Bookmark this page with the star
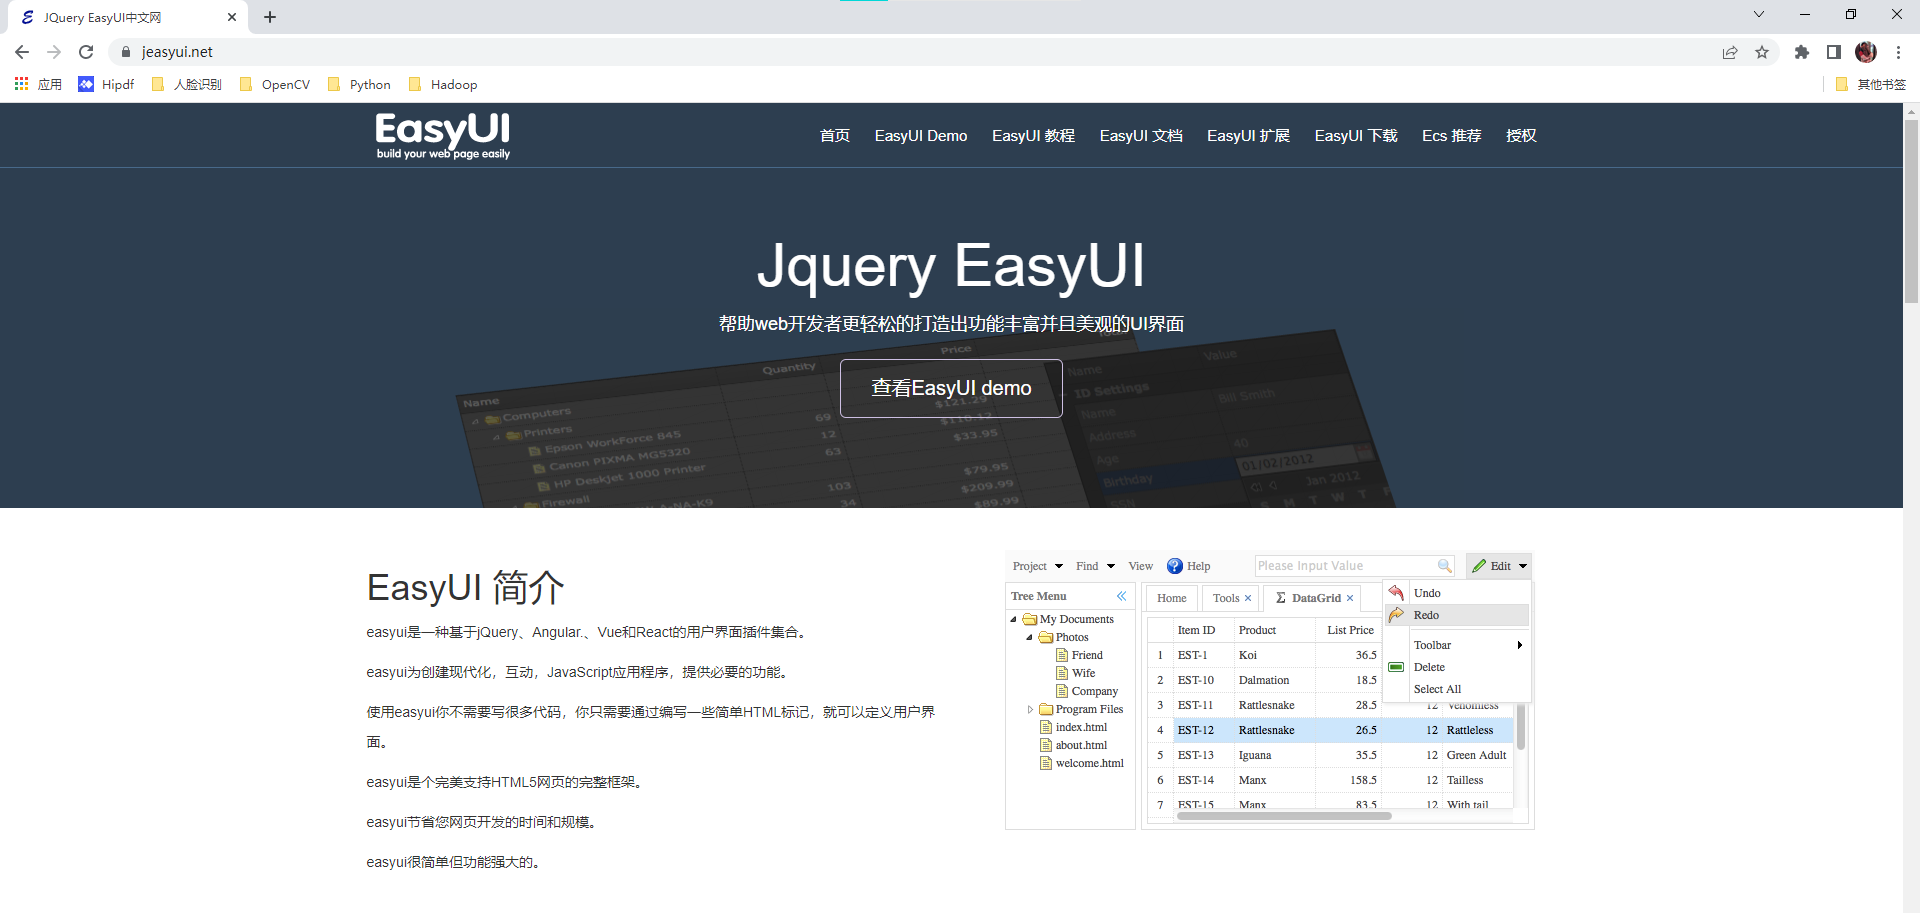 point(1762,52)
